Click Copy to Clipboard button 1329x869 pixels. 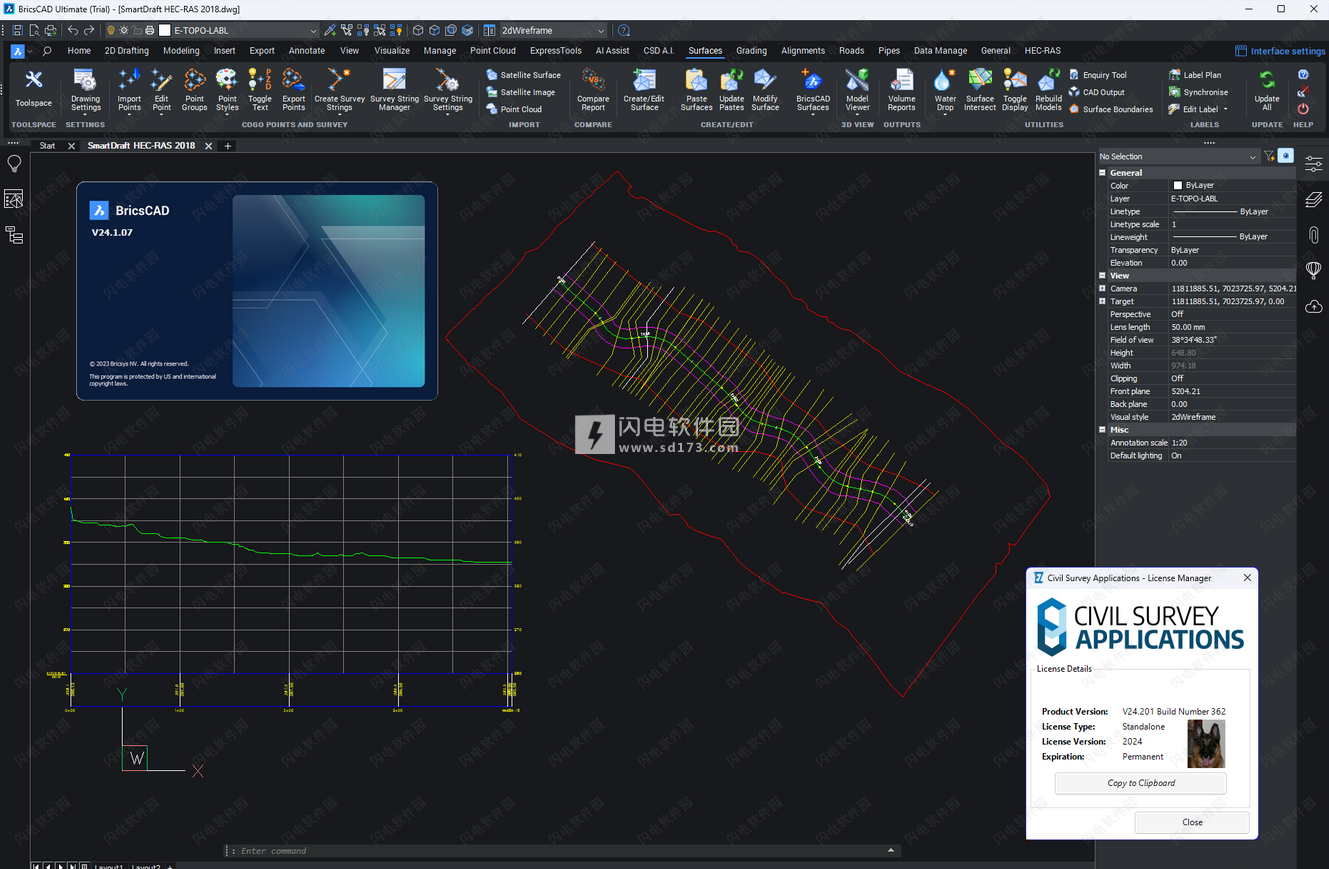point(1141,783)
